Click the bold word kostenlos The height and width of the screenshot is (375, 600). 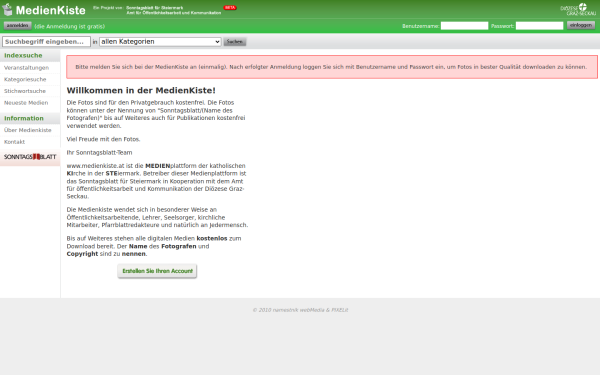click(x=212, y=238)
